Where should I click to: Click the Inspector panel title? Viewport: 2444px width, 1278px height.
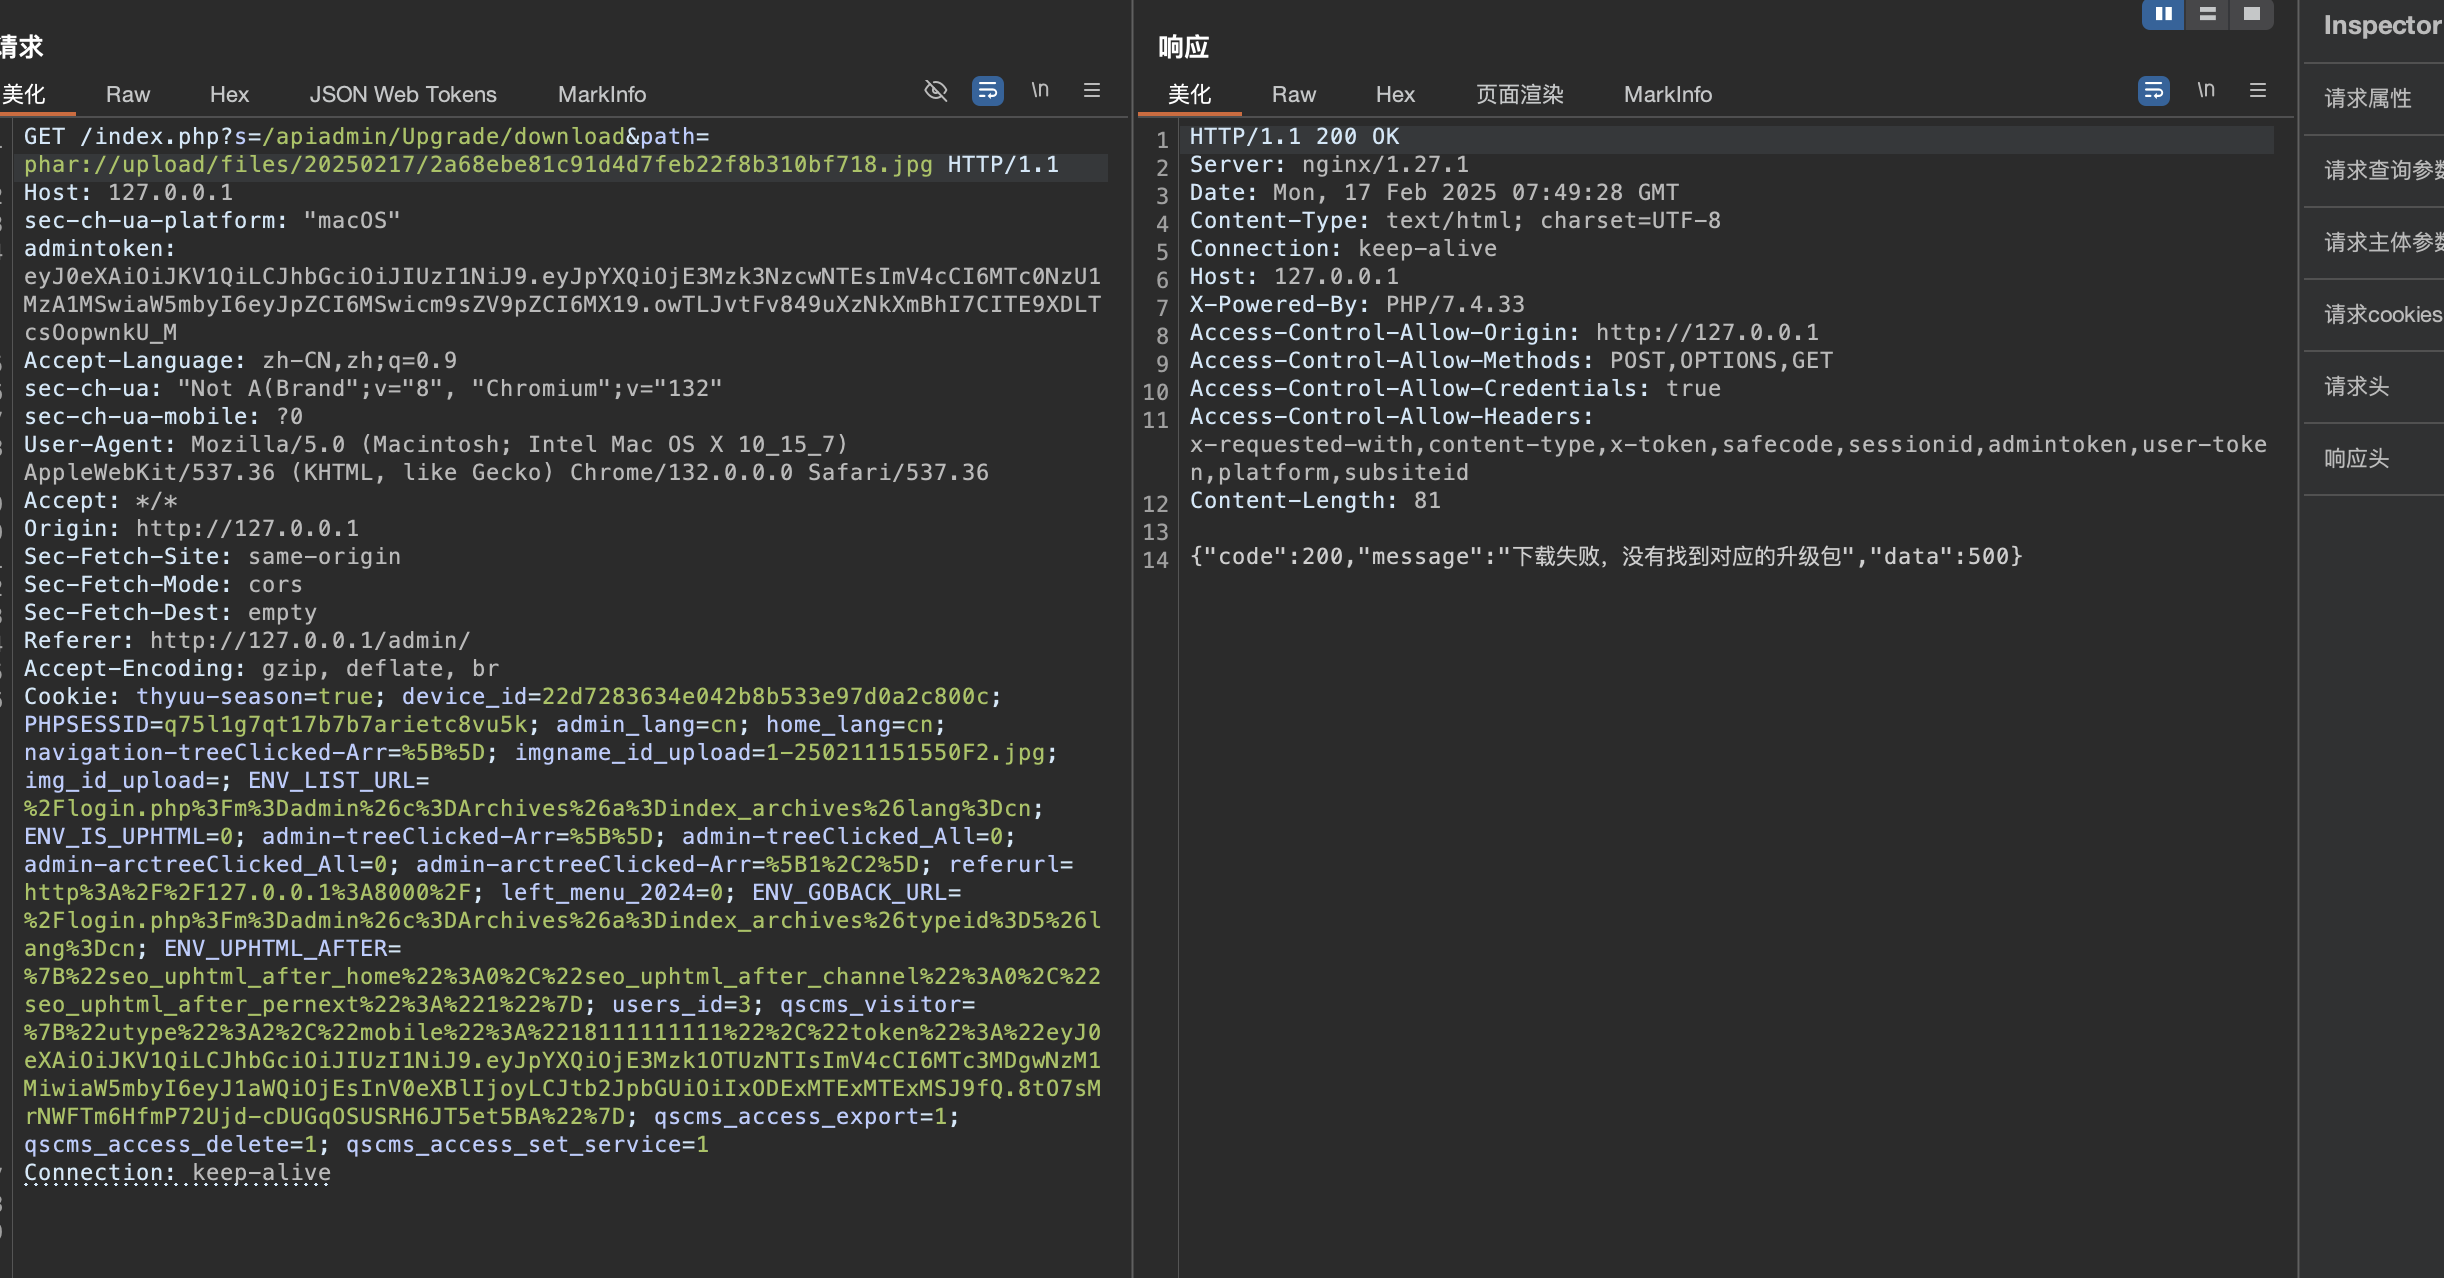coord(2382,25)
